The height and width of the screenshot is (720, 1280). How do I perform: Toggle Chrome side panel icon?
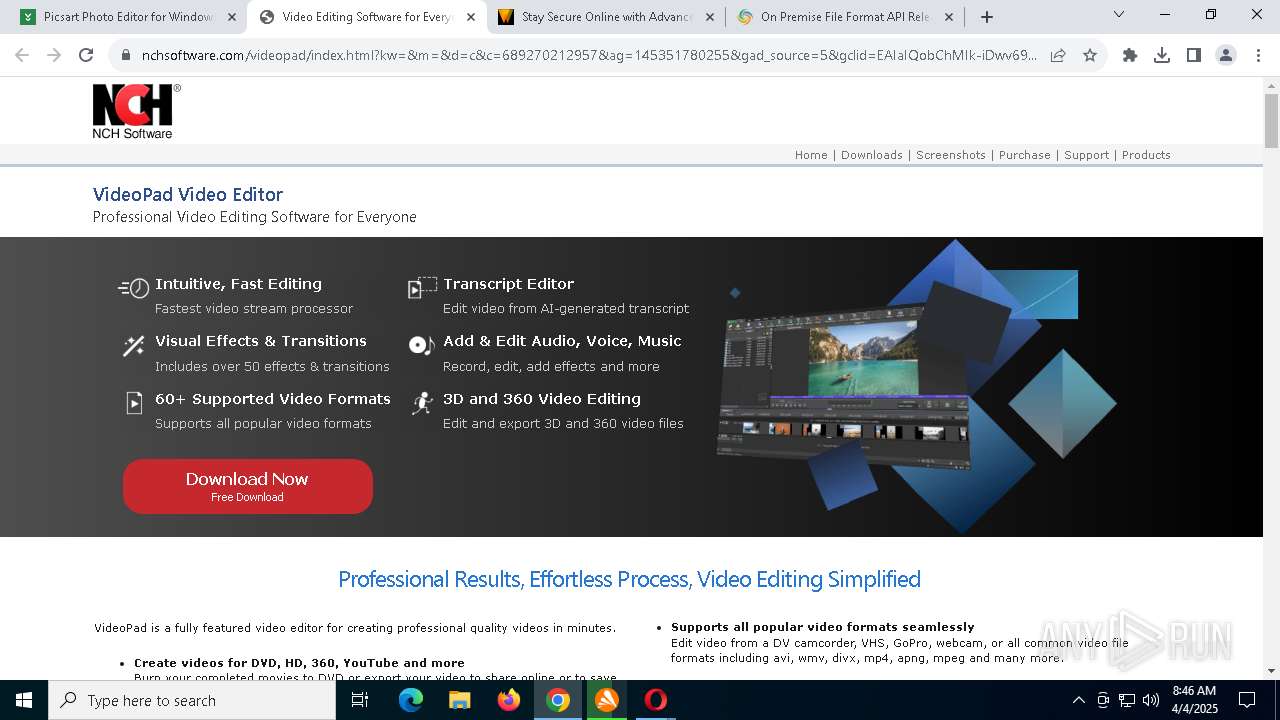pos(1194,55)
